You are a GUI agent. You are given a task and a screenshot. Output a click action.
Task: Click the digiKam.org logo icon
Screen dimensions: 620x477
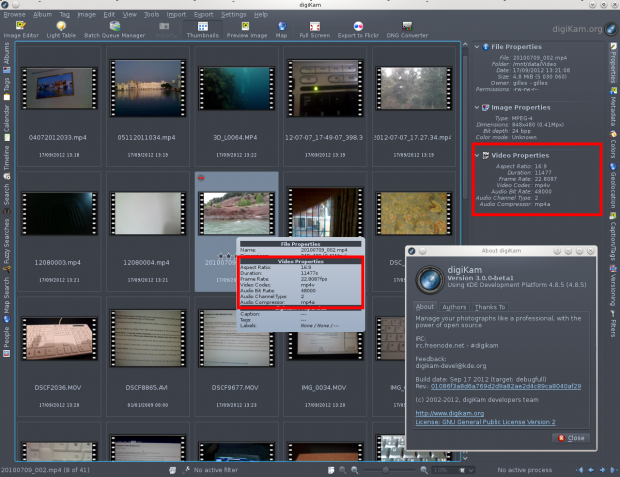point(611,29)
